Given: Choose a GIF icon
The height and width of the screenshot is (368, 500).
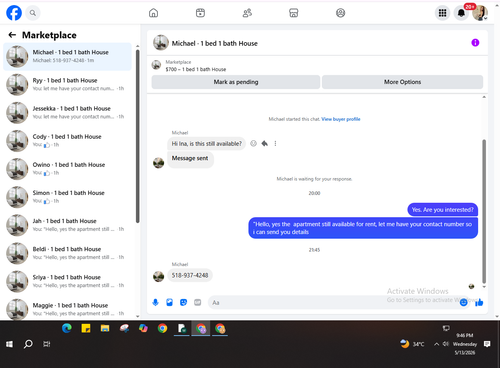Looking at the screenshot, I should pyautogui.click(x=198, y=303).
